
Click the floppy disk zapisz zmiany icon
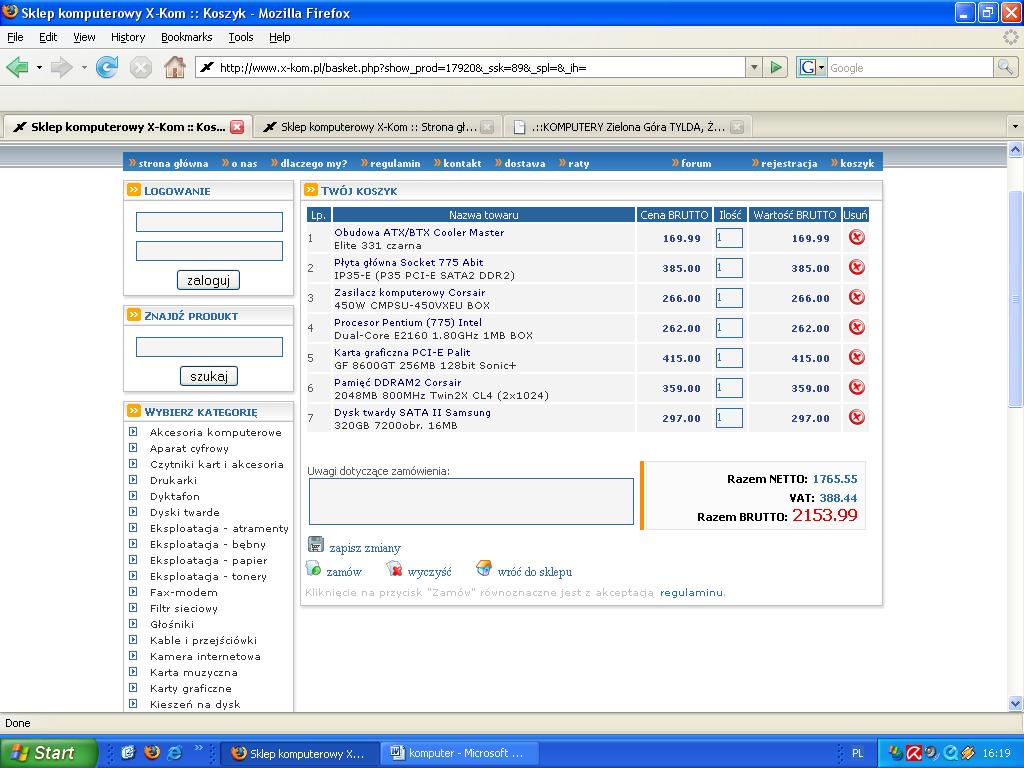point(315,544)
